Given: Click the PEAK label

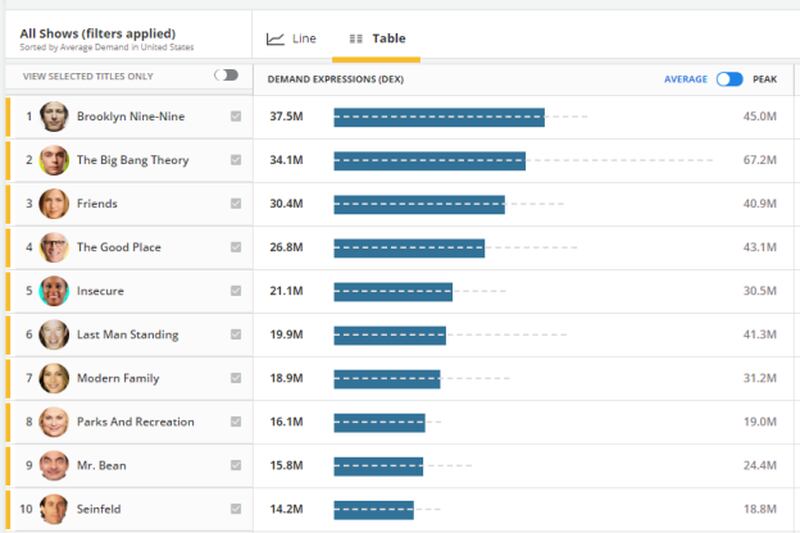Looking at the screenshot, I should 765,79.
